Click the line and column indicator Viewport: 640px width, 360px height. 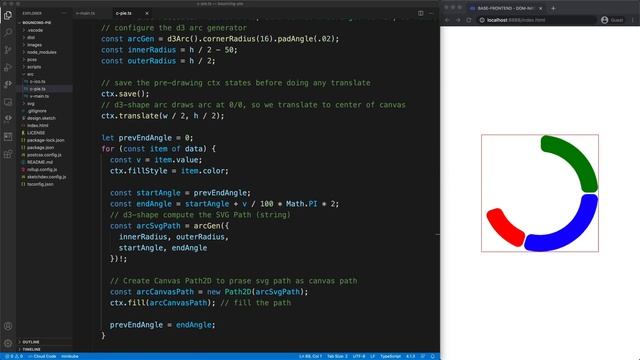coord(310,356)
